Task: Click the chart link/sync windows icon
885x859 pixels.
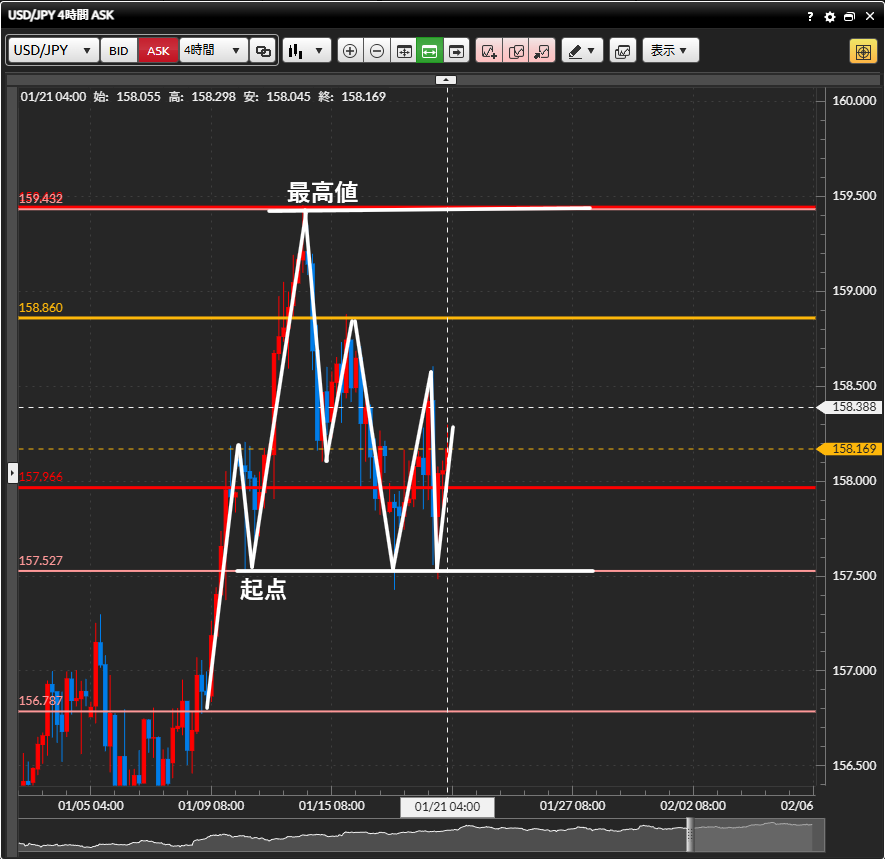Action: pos(263,51)
